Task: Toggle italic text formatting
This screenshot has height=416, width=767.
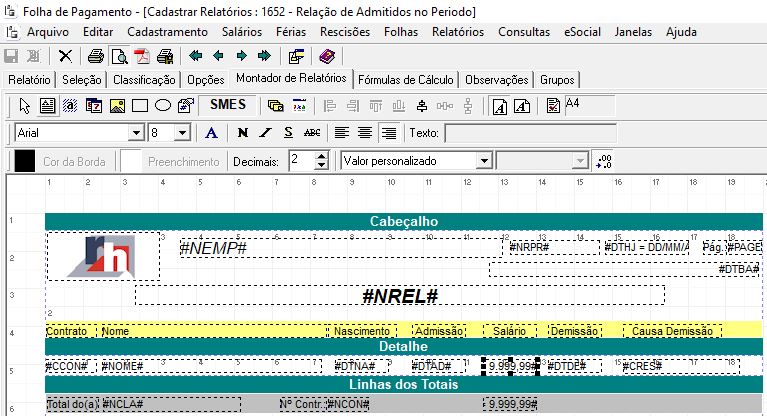Action: click(265, 133)
